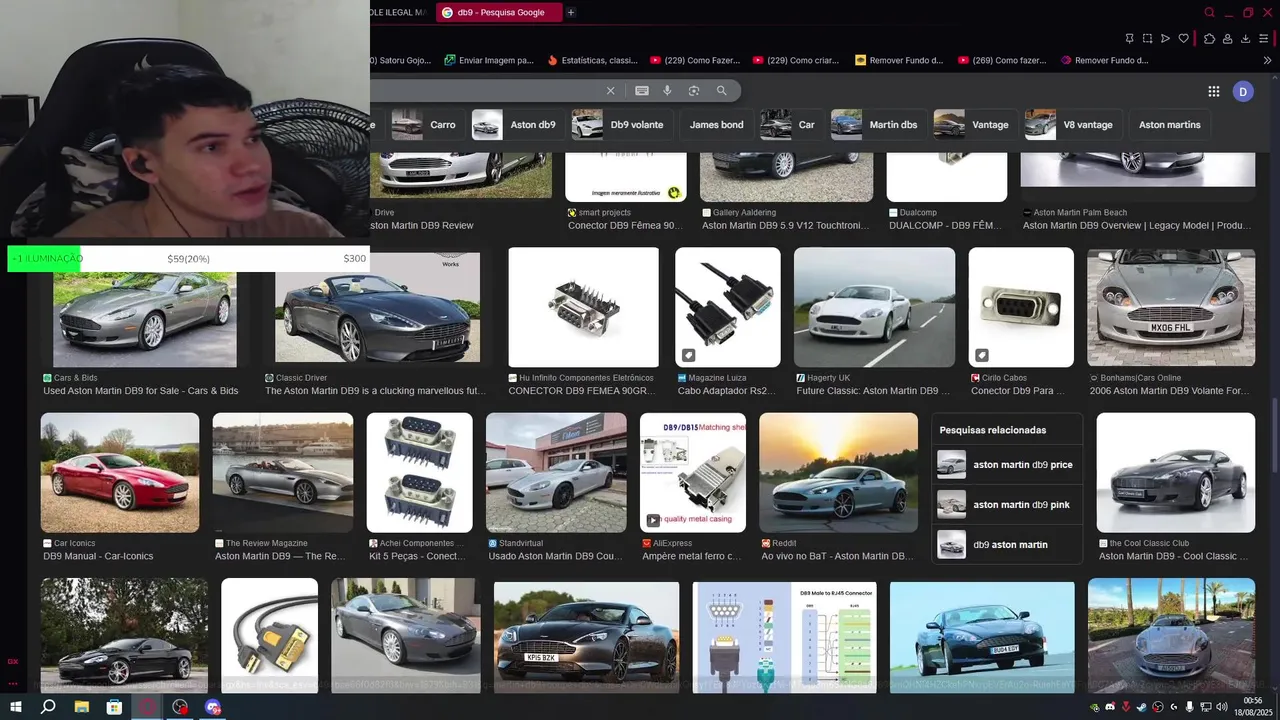Open the Google account avatar D
1280x720 pixels.
point(1243,92)
